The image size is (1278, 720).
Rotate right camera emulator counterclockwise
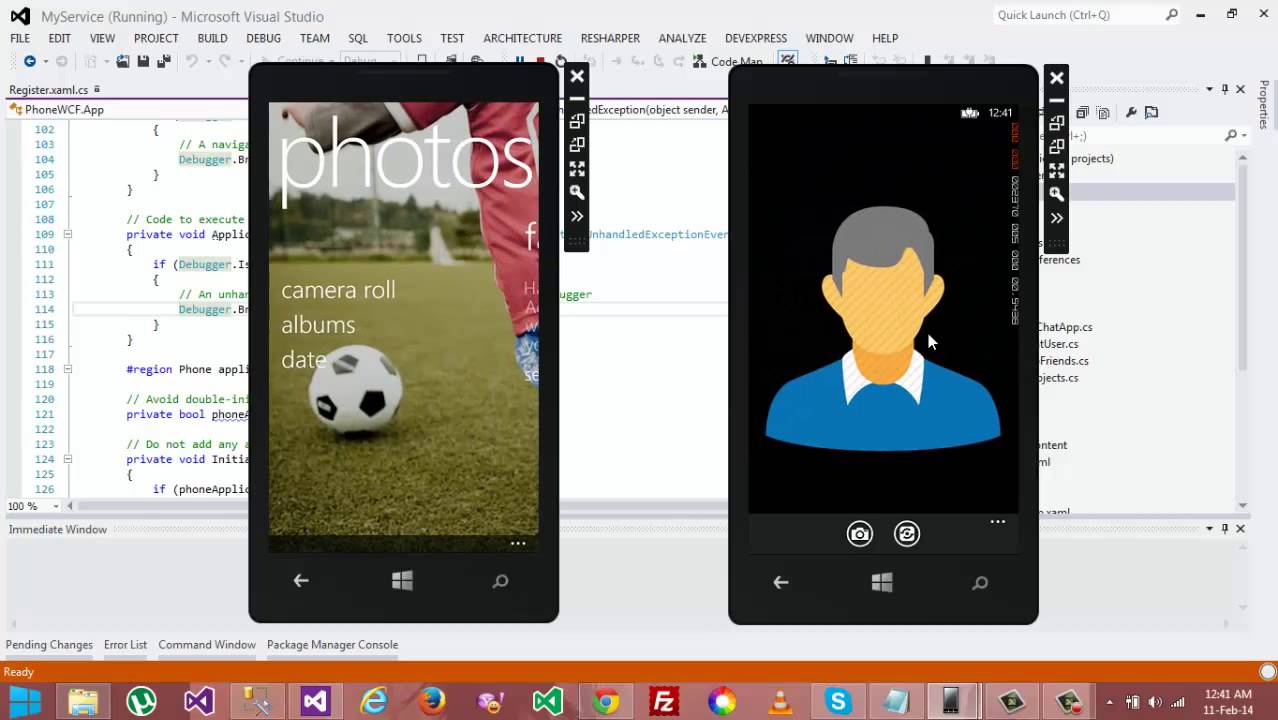(1057, 122)
